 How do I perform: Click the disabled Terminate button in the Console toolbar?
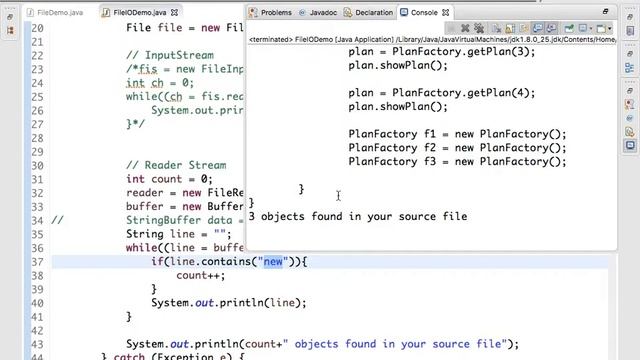click(451, 28)
